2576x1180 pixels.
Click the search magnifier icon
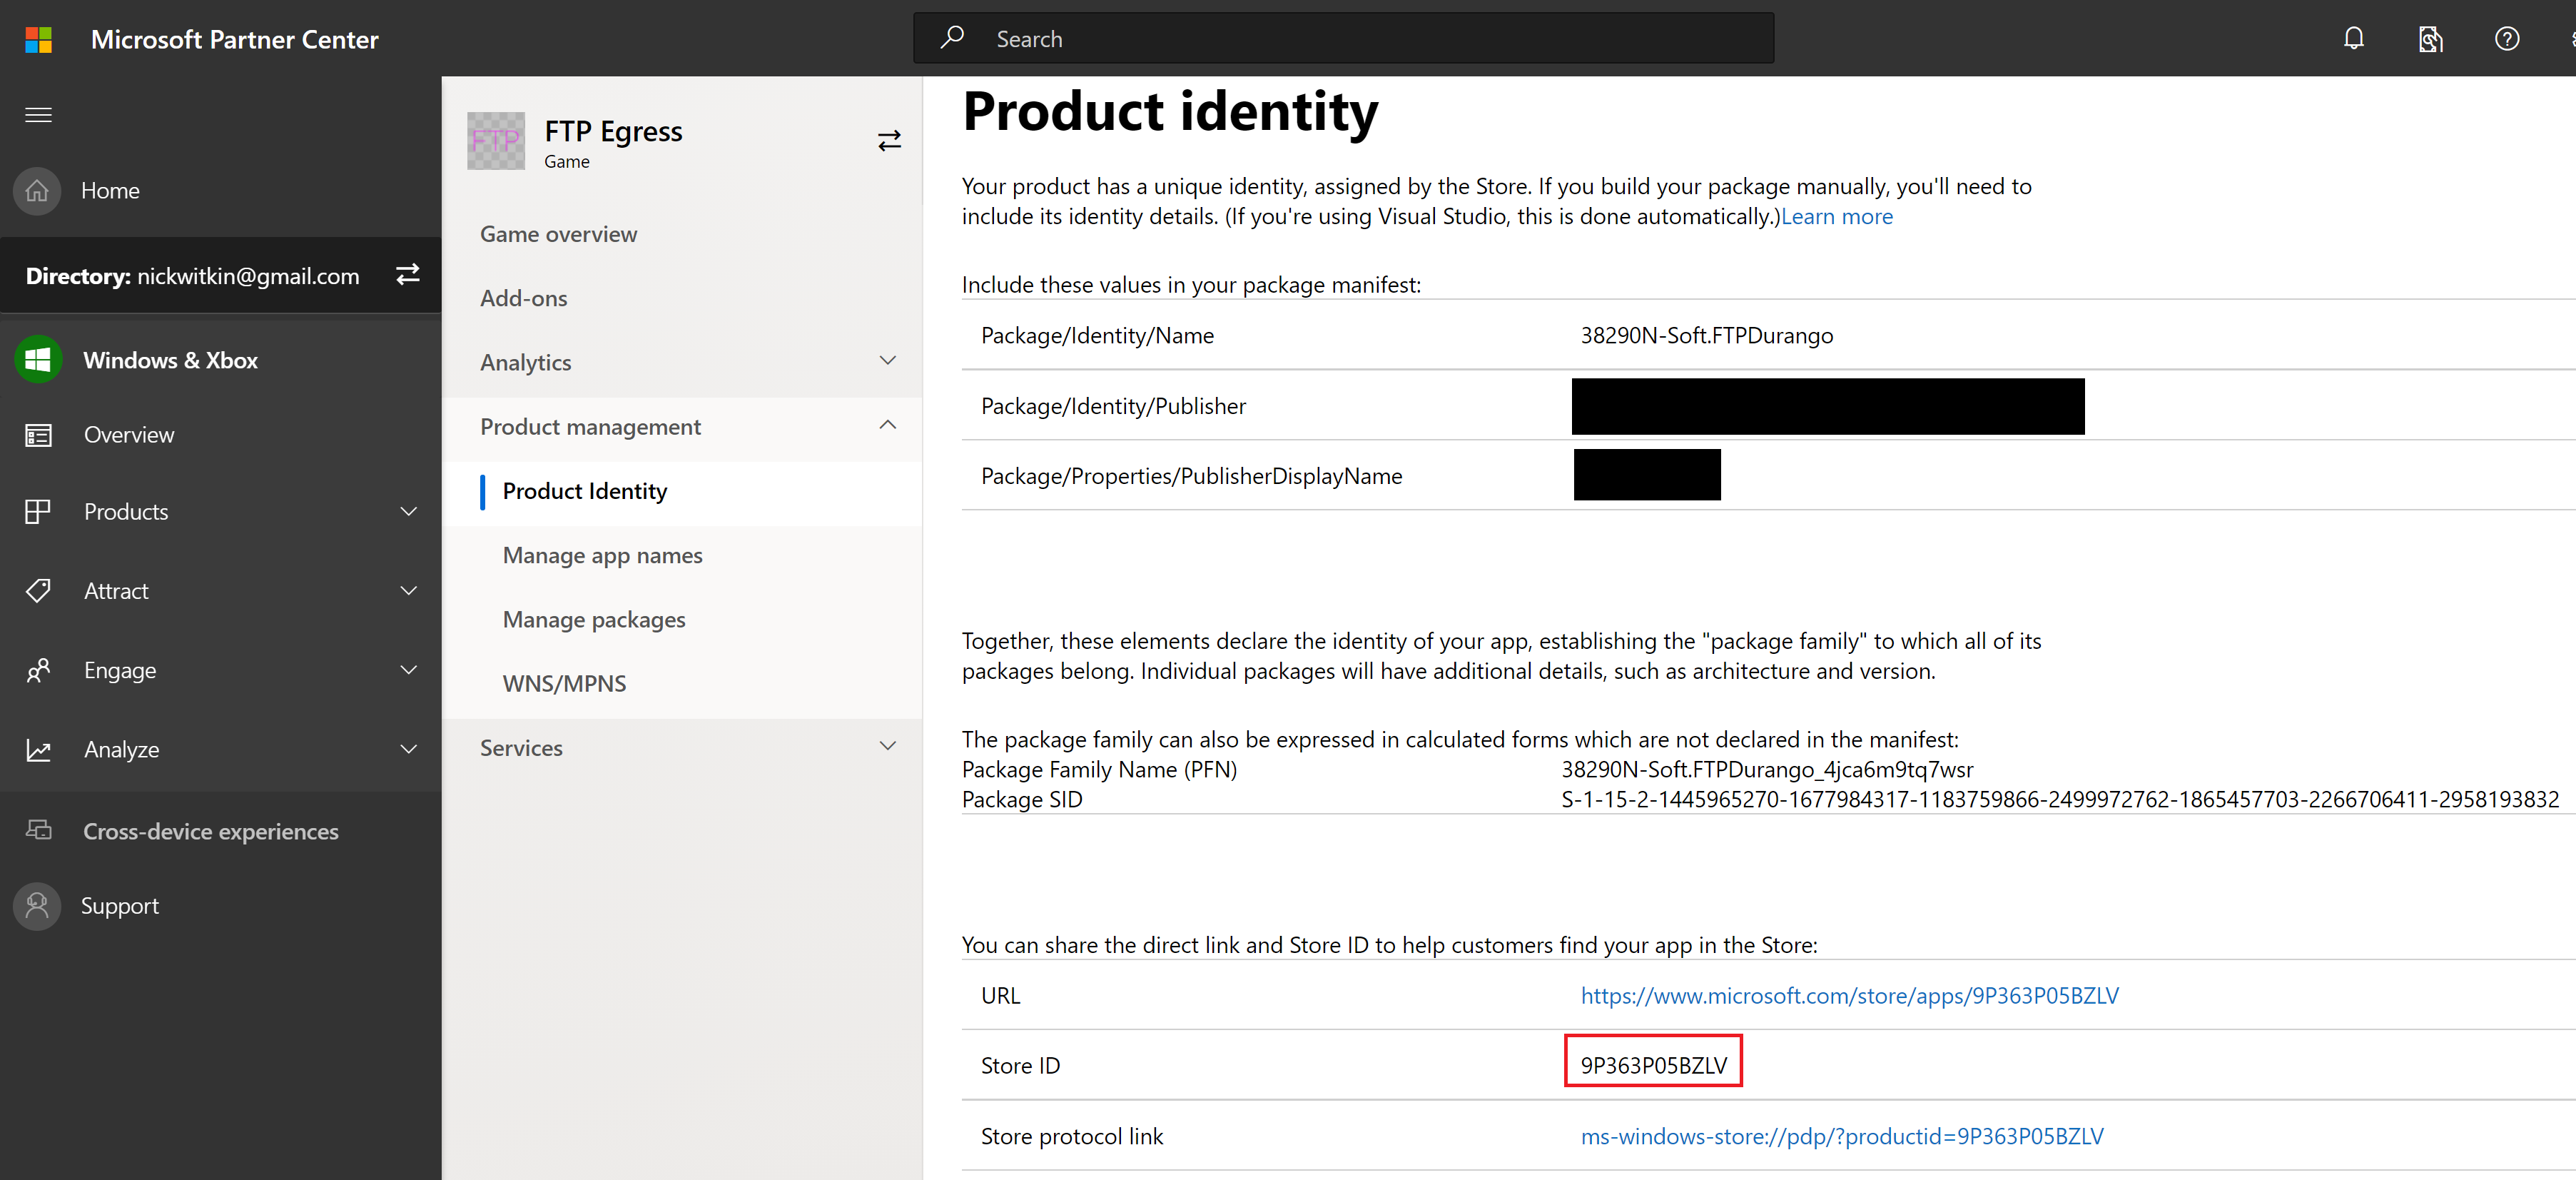click(951, 38)
